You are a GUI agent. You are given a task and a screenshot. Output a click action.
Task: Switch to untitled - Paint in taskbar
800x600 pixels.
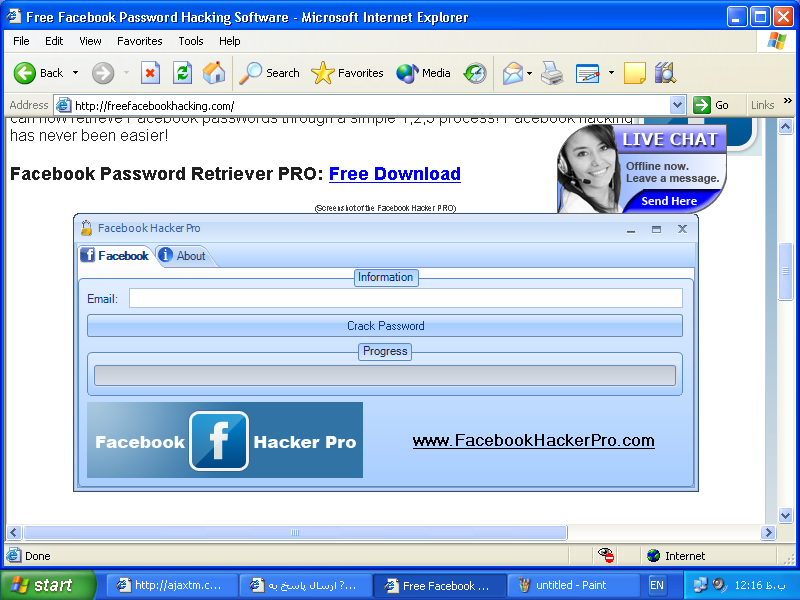pos(574,585)
